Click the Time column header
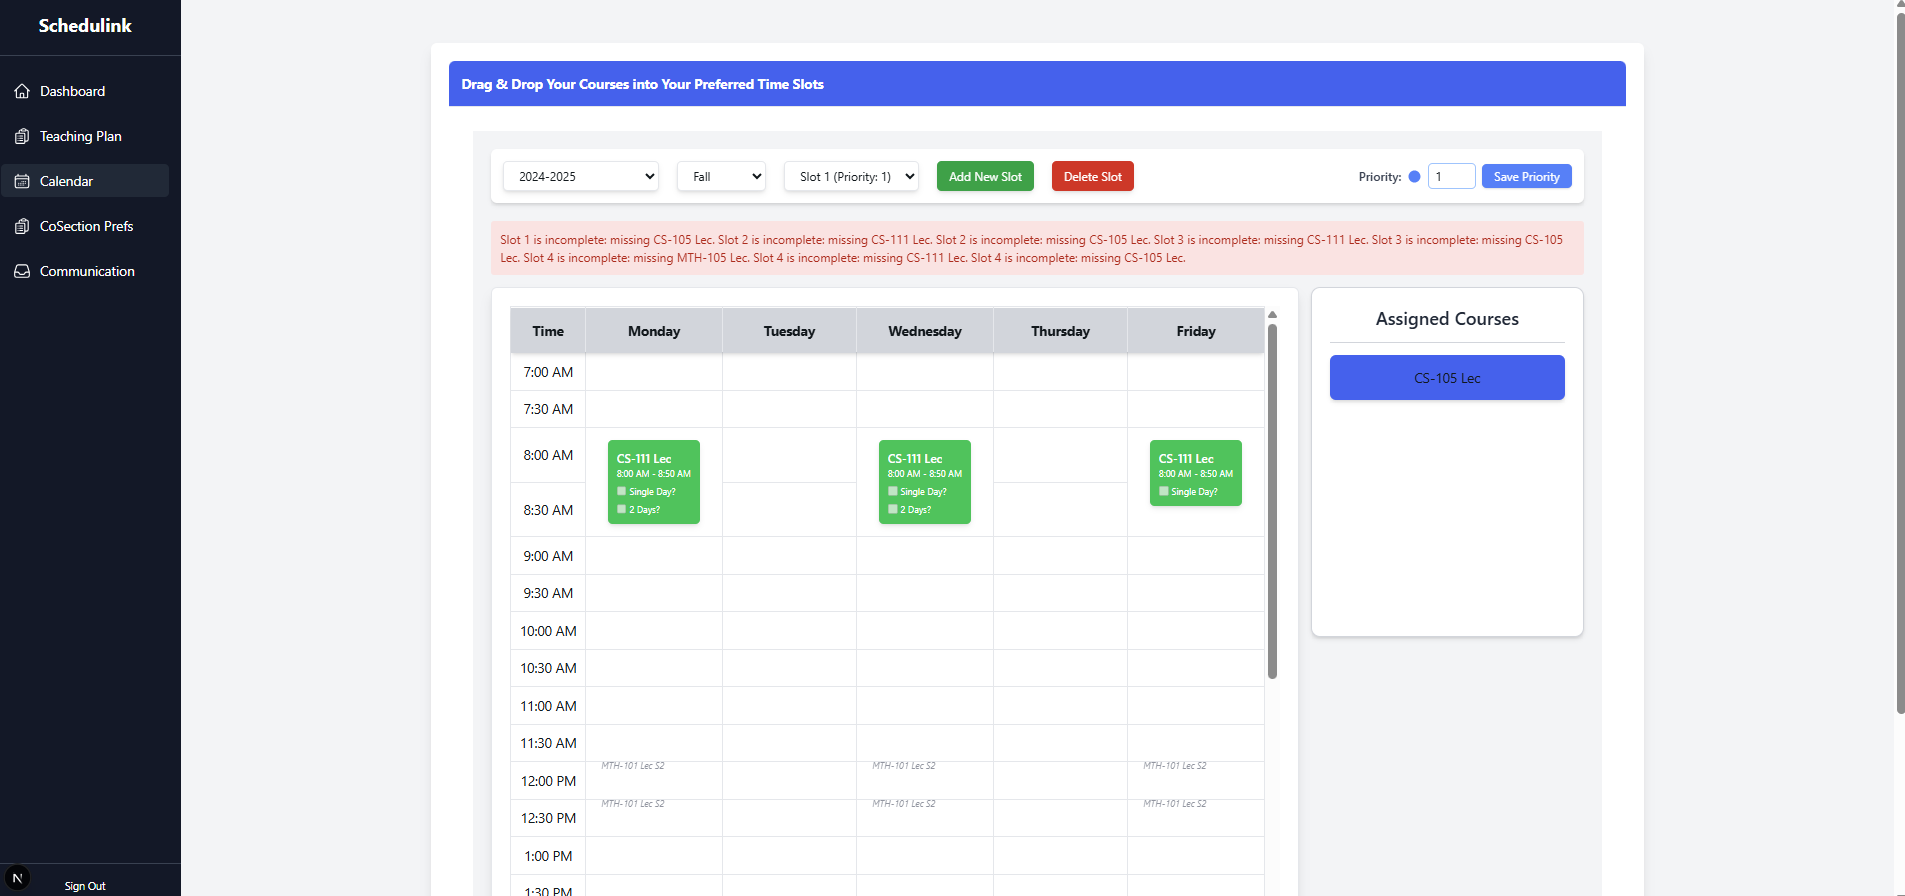 (548, 331)
